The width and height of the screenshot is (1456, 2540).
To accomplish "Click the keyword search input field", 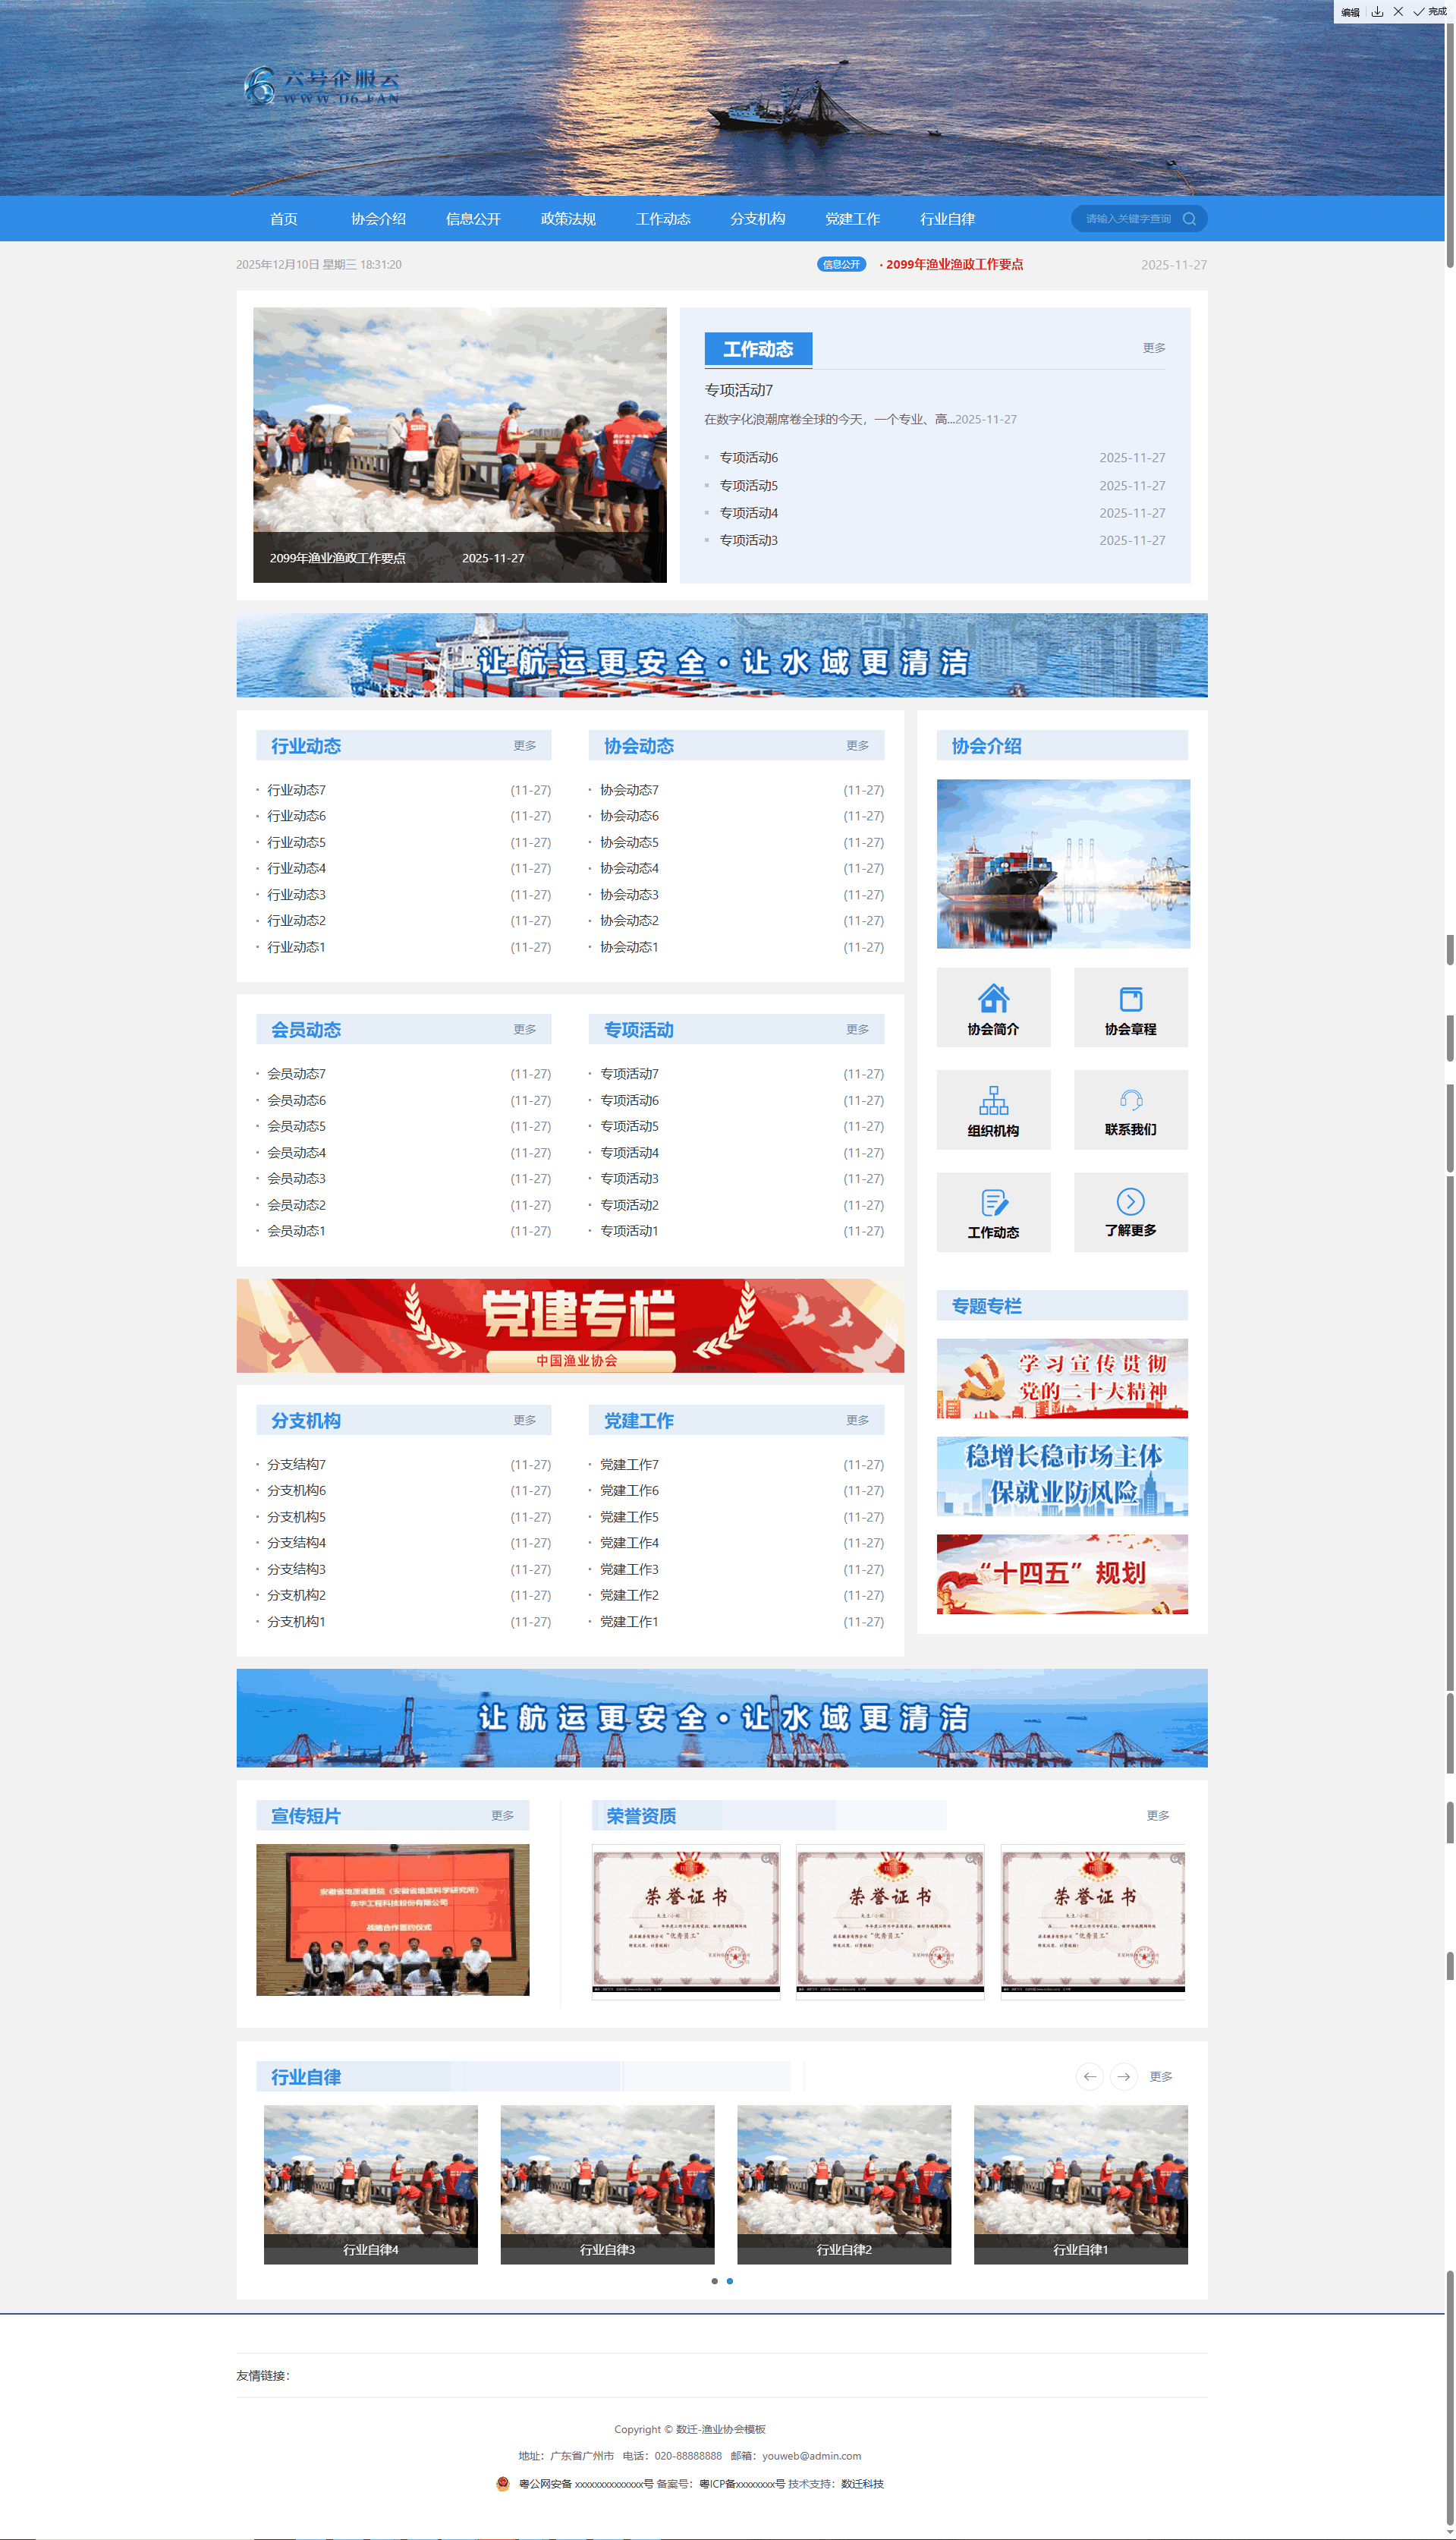I will coord(1127,219).
